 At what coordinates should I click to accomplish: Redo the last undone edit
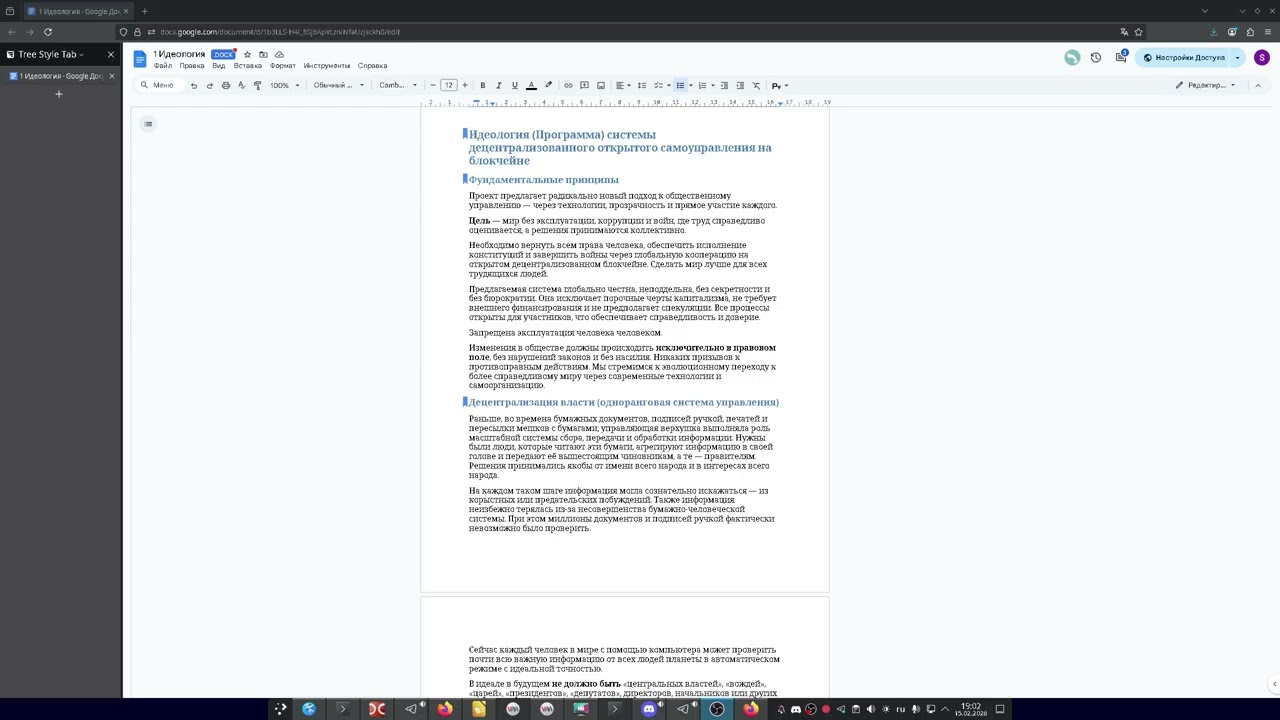(x=209, y=85)
